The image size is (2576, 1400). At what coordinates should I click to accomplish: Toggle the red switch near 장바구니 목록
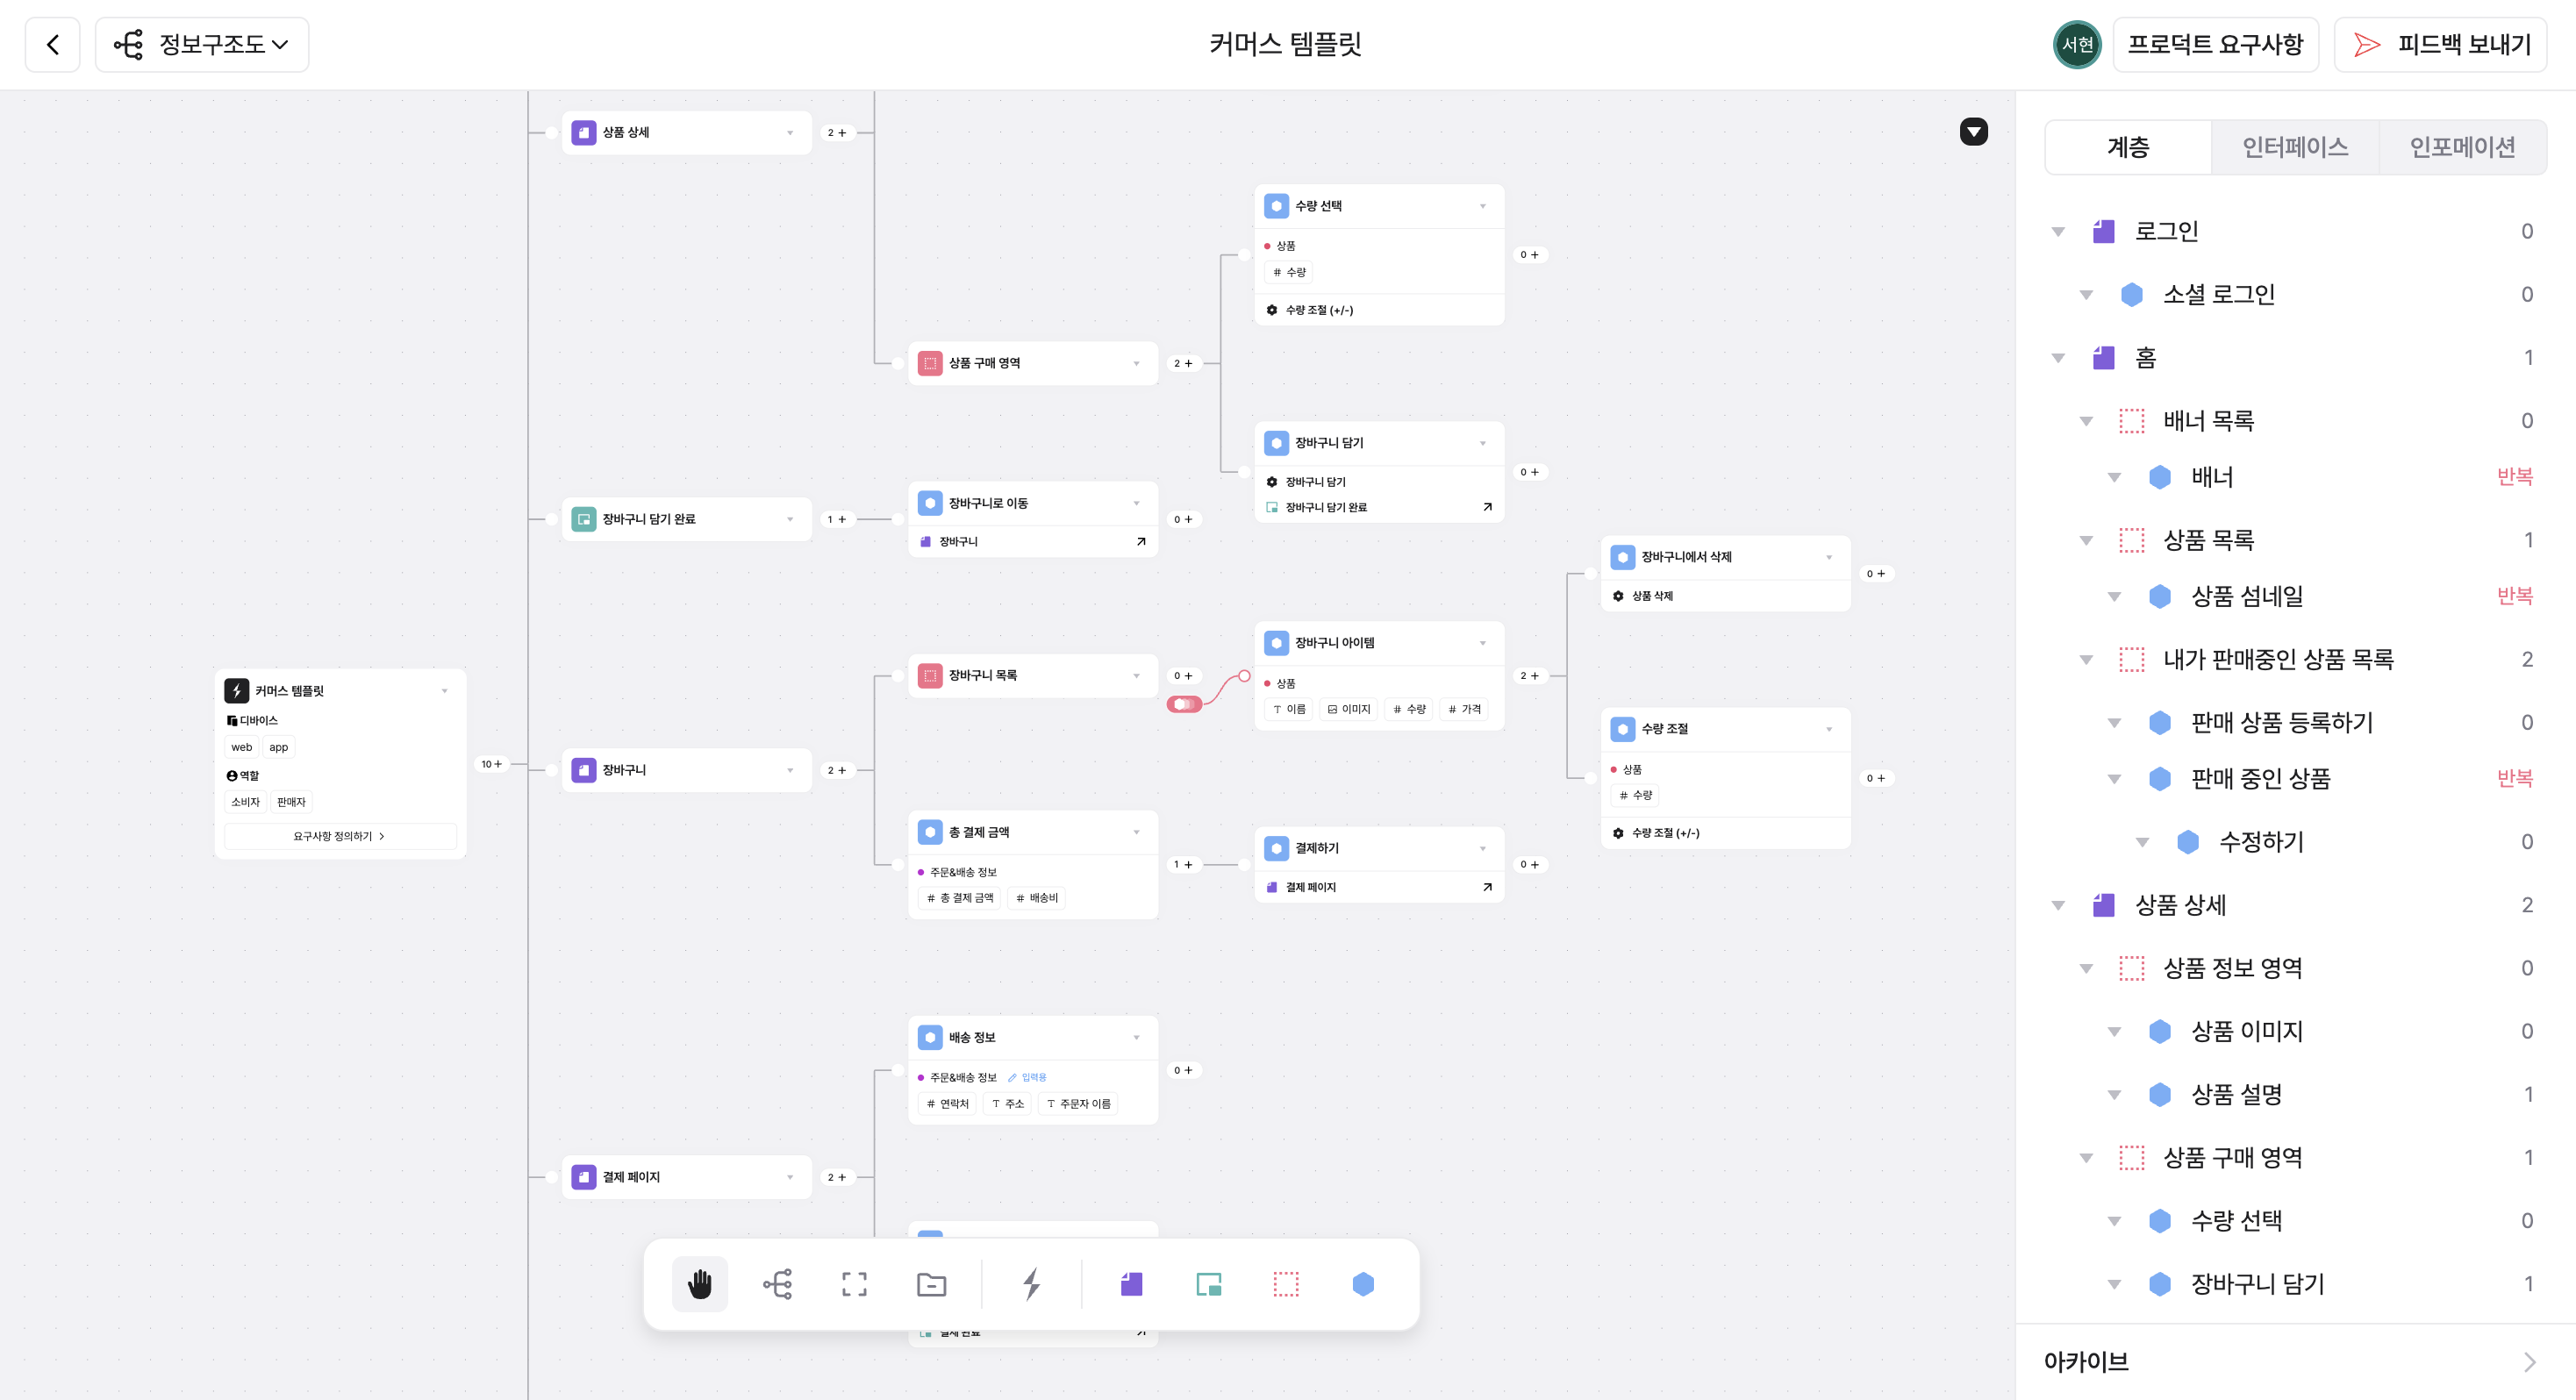tap(1184, 704)
